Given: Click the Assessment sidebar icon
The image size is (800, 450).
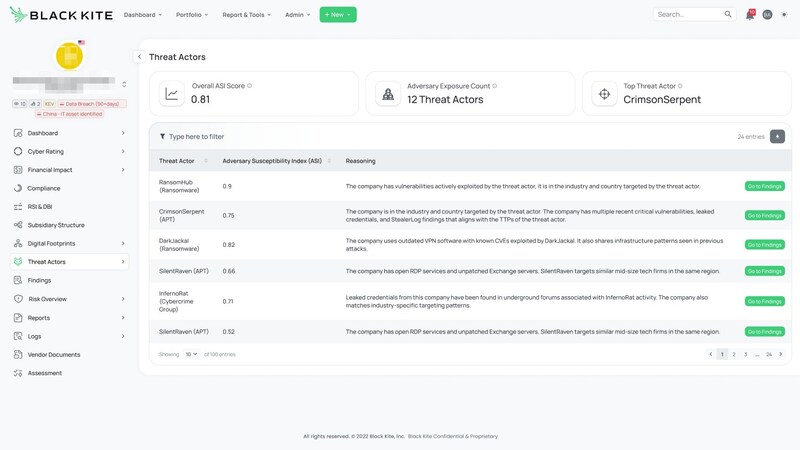Looking at the screenshot, I should pos(18,373).
